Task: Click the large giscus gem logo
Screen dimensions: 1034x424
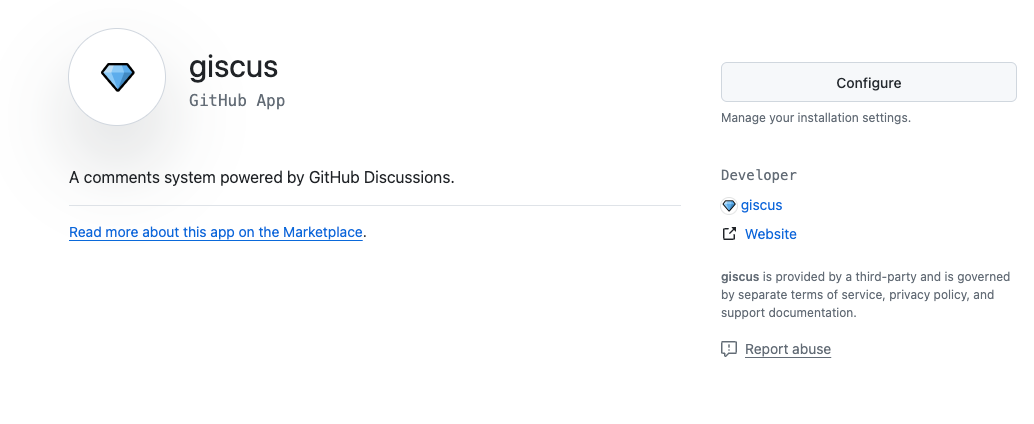Action: click(117, 77)
